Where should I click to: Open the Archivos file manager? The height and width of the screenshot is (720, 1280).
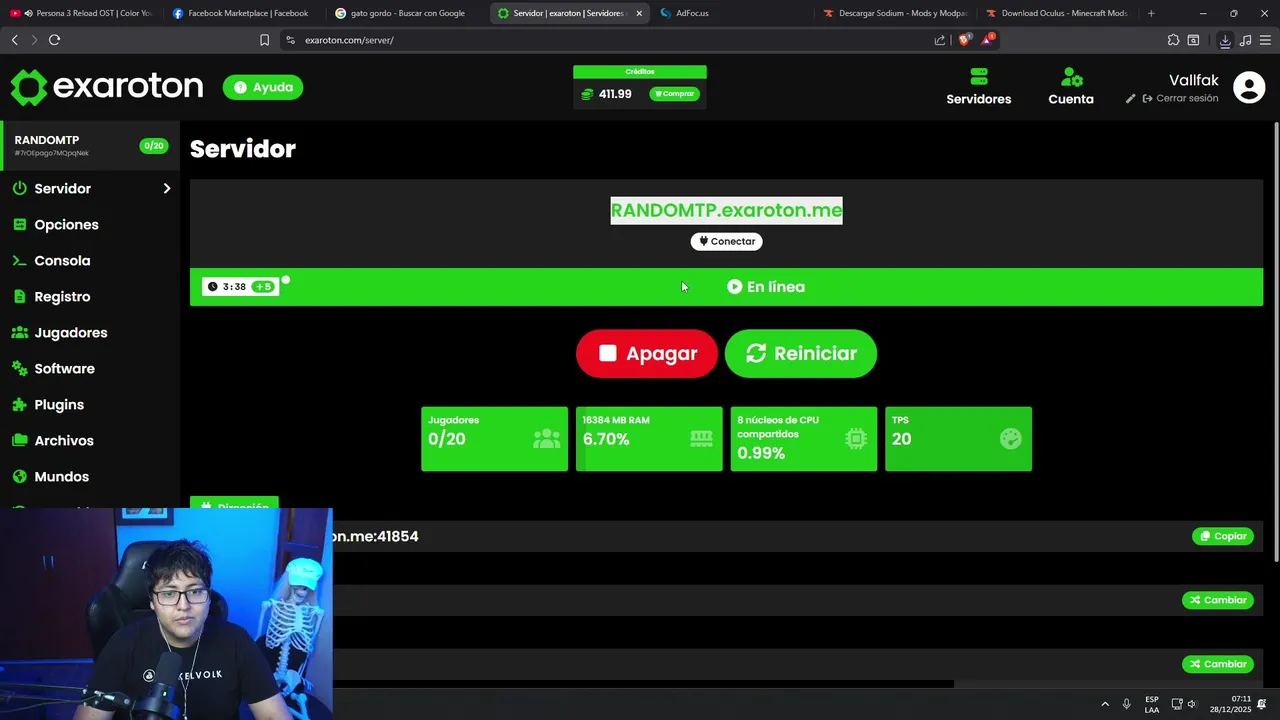(x=64, y=440)
